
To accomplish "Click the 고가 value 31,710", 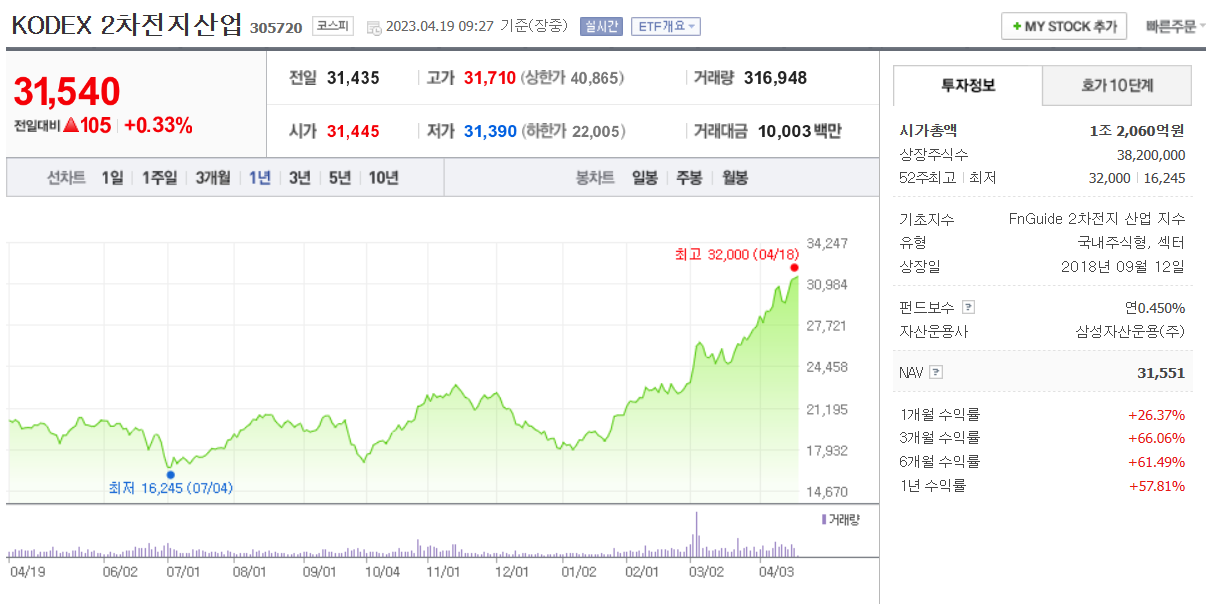I will point(490,78).
